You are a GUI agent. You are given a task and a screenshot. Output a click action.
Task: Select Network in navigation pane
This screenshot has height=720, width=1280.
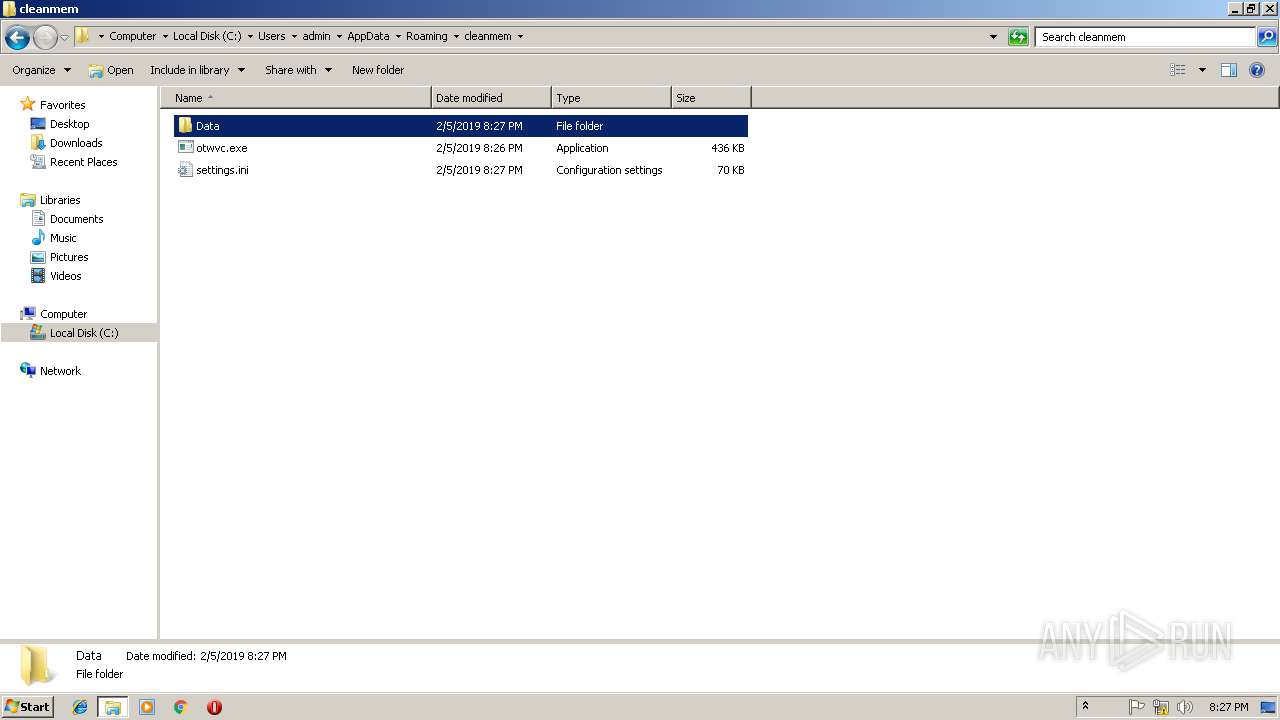tap(60, 371)
